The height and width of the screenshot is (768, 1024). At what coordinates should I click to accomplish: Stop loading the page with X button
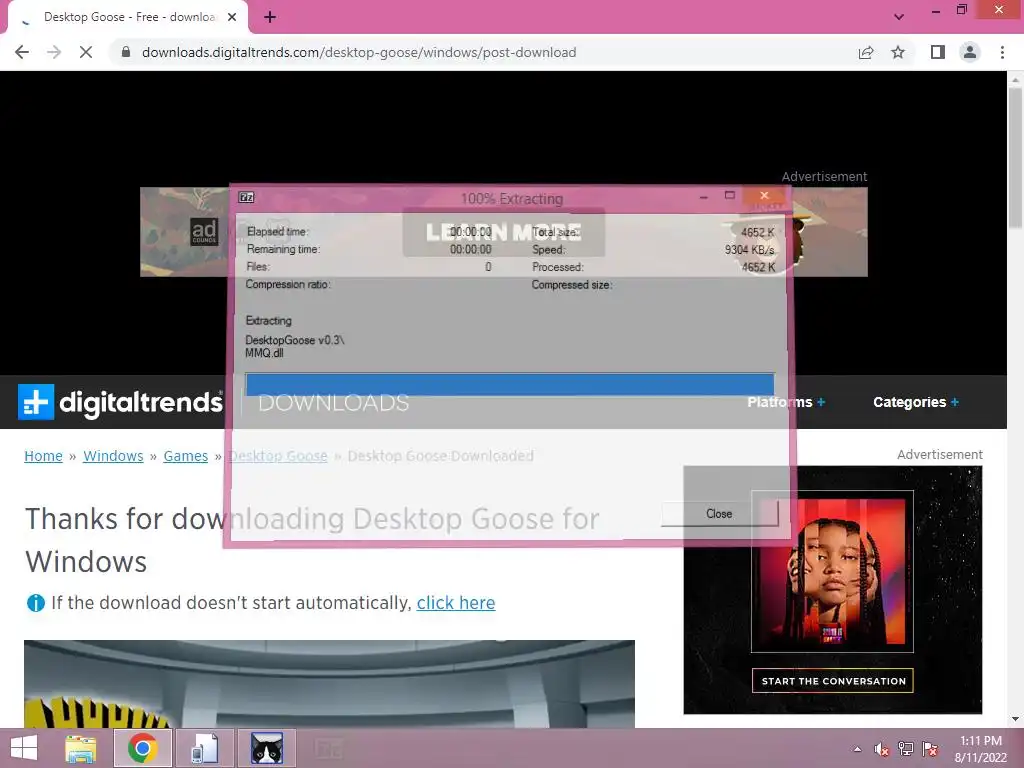click(x=86, y=52)
